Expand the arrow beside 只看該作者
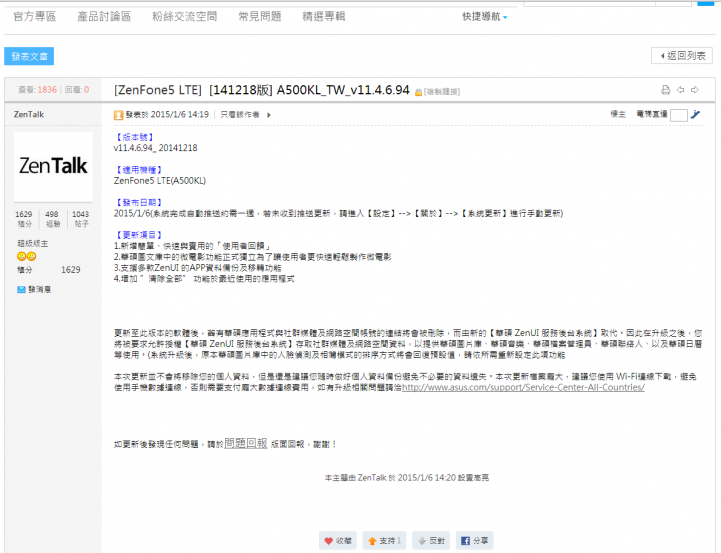Screen dimensions: 721x553 coord(269,115)
